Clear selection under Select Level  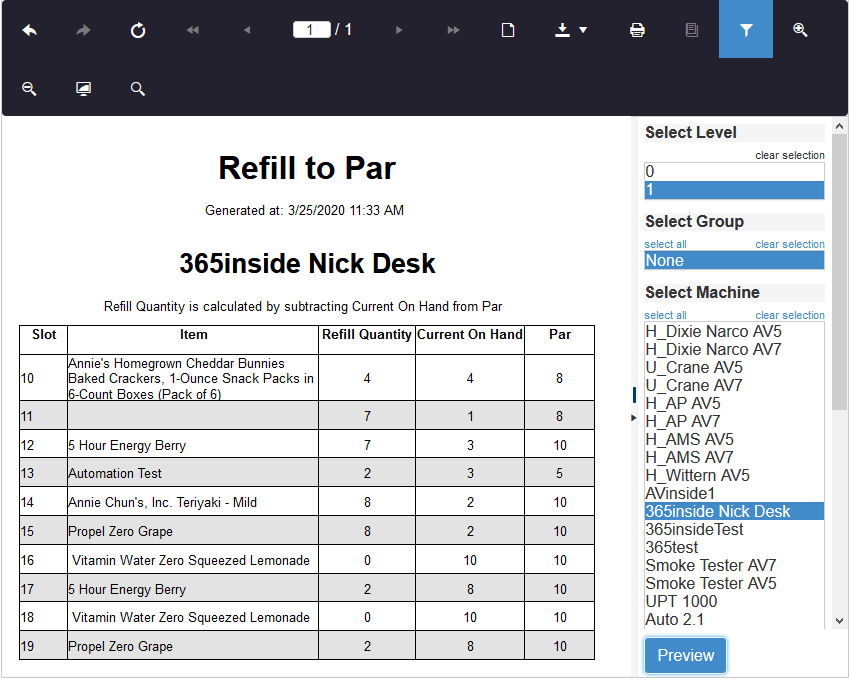coord(789,155)
